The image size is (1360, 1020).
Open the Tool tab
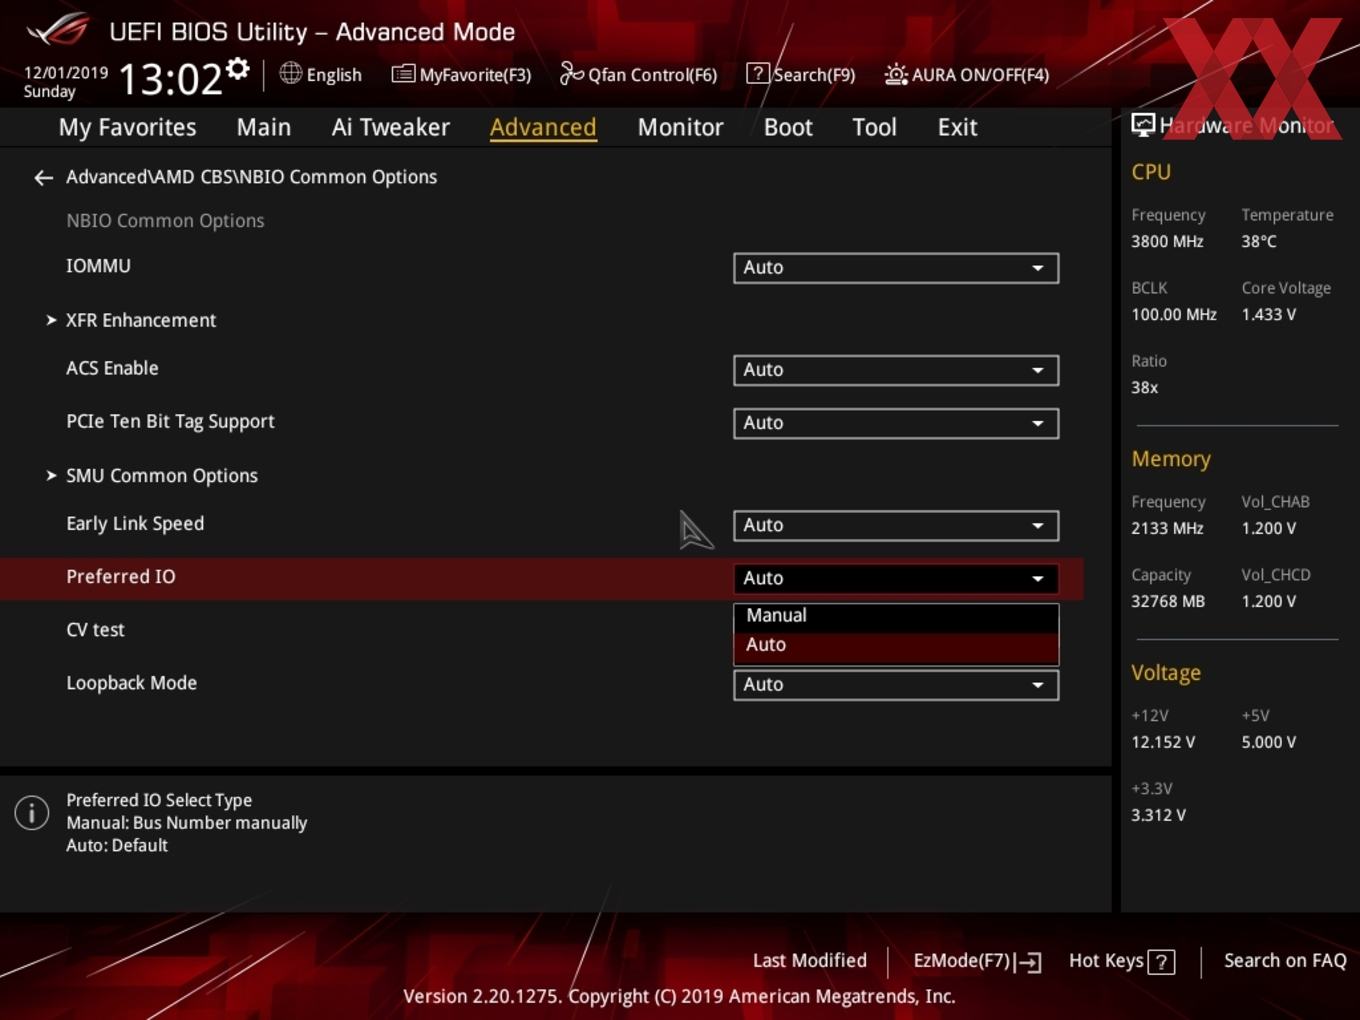[x=874, y=127]
